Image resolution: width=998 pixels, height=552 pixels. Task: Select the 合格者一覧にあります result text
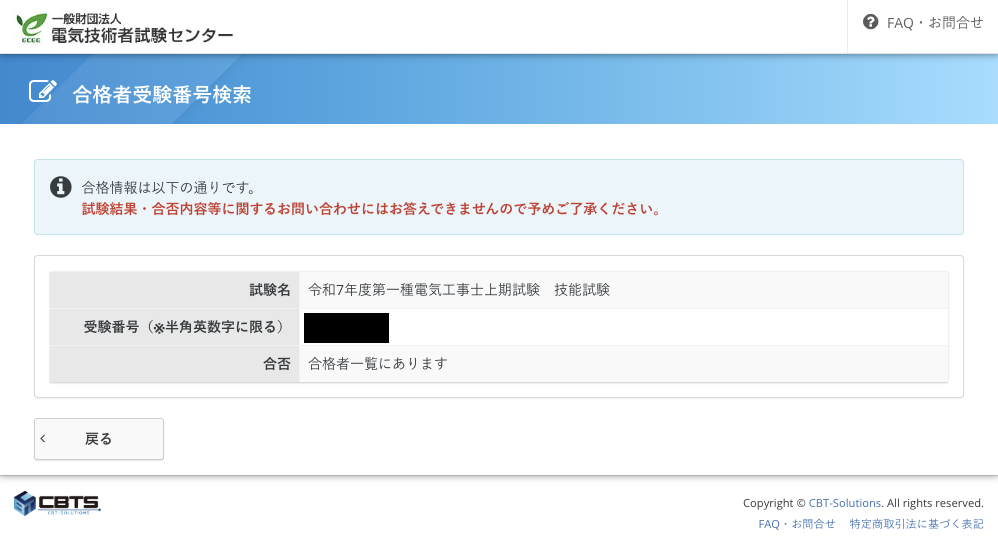click(377, 364)
